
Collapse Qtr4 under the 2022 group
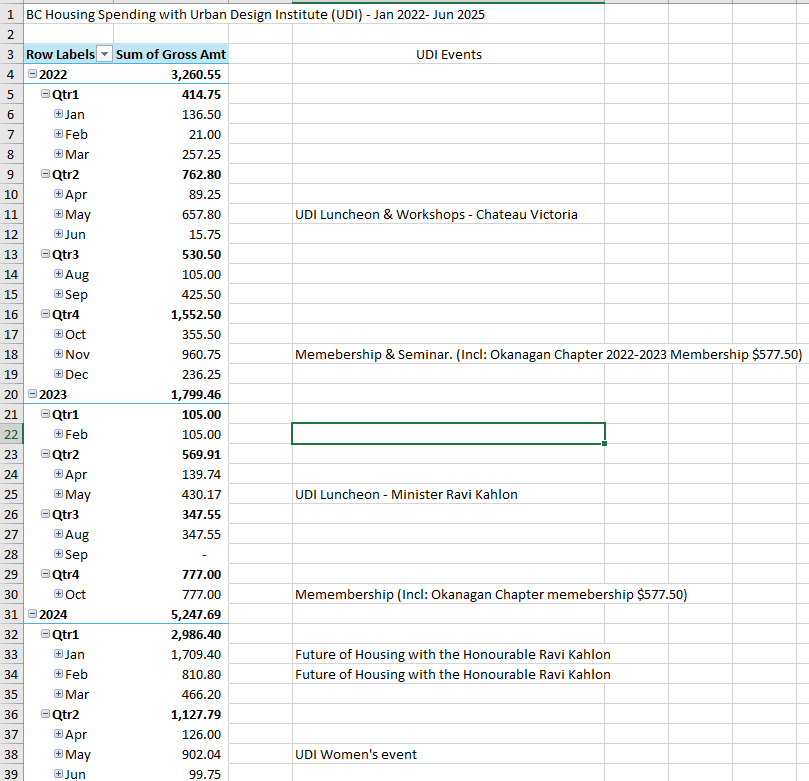coord(45,315)
